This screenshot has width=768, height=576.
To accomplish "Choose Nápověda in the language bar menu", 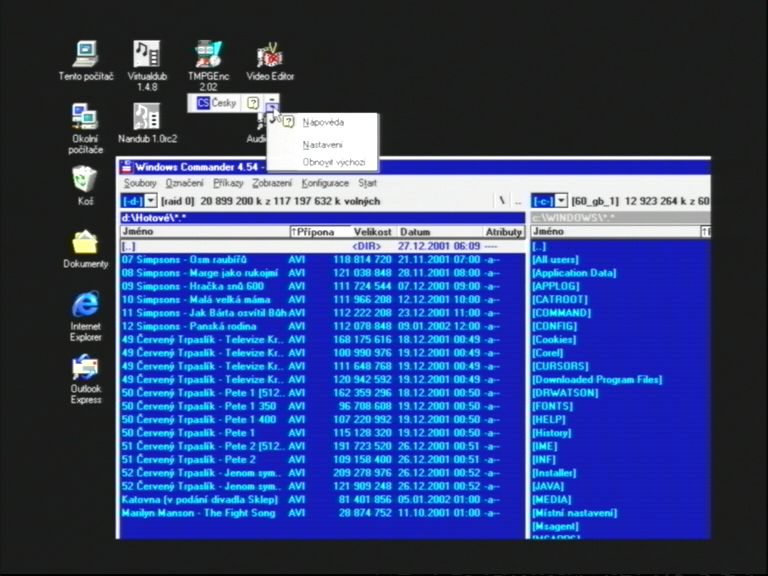I will pos(323,122).
